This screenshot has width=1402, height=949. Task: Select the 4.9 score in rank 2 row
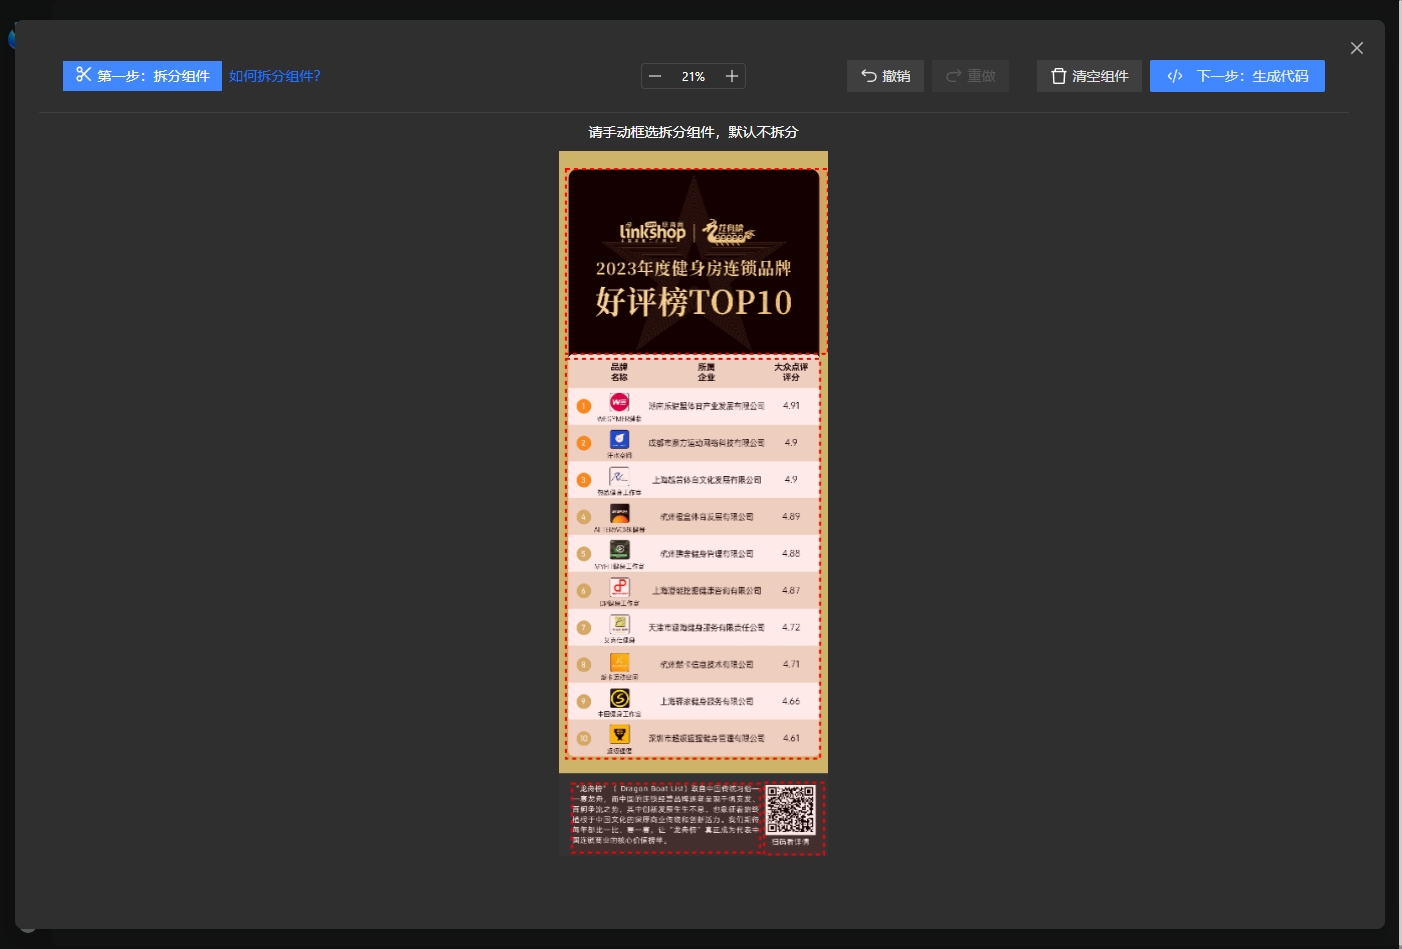tap(791, 442)
